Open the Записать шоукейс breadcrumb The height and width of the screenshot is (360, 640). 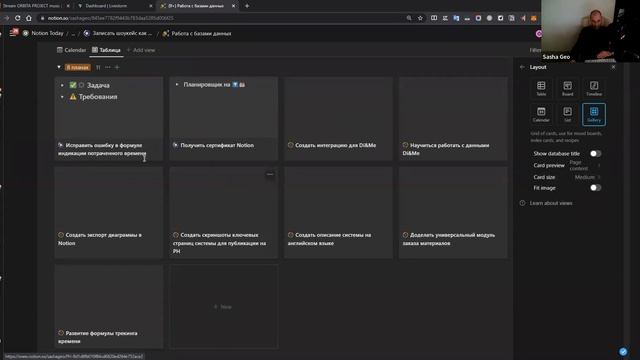pos(118,33)
